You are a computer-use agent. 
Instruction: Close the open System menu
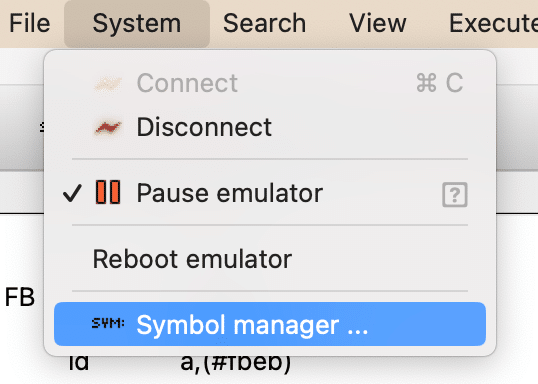(137, 23)
